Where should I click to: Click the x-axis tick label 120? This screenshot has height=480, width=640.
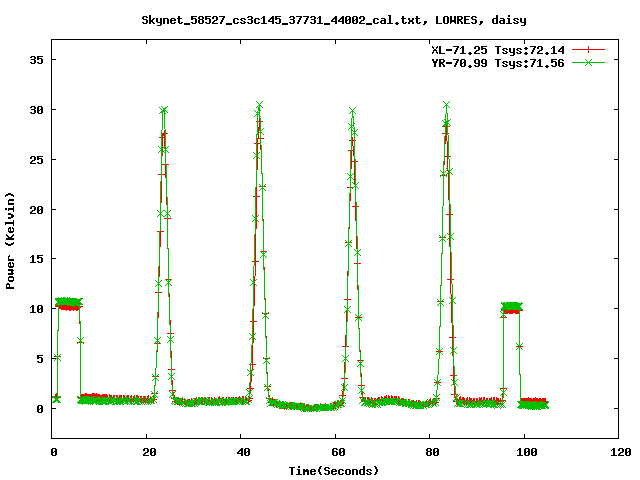621,452
